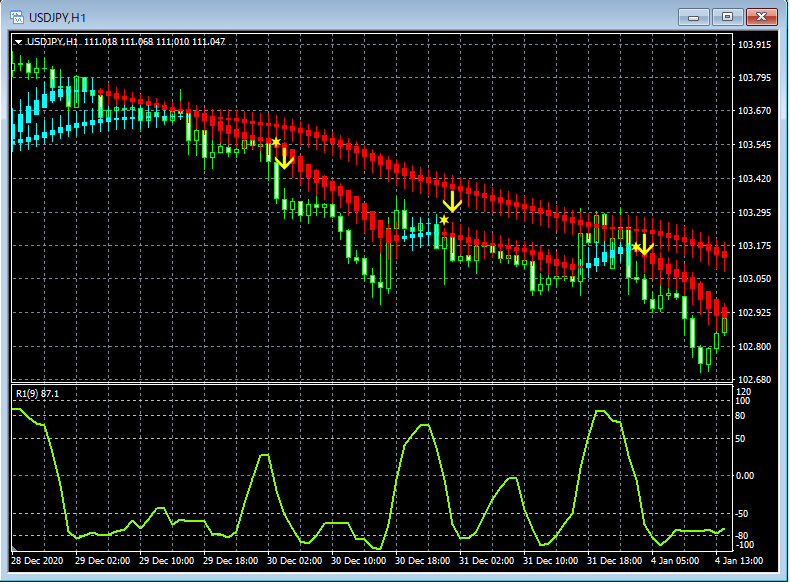Click the 30 Dec 02:00 time label

tap(294, 561)
